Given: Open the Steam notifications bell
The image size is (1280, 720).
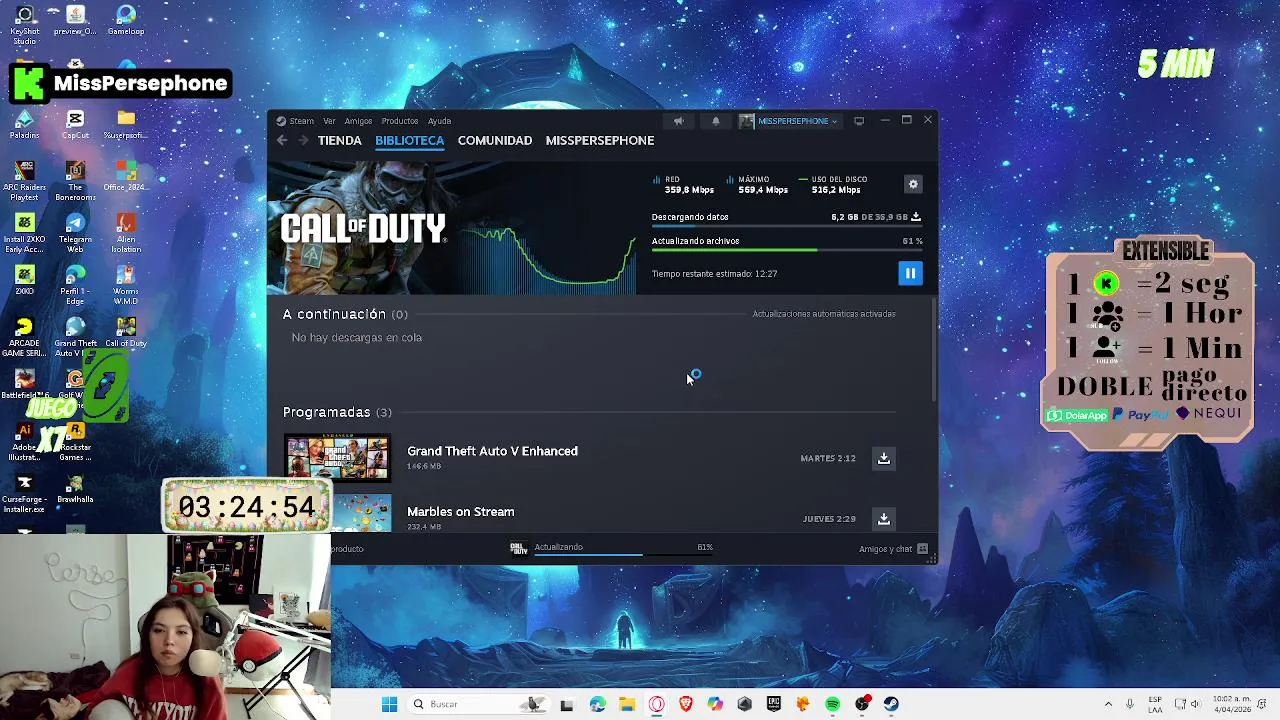Looking at the screenshot, I should tap(715, 121).
